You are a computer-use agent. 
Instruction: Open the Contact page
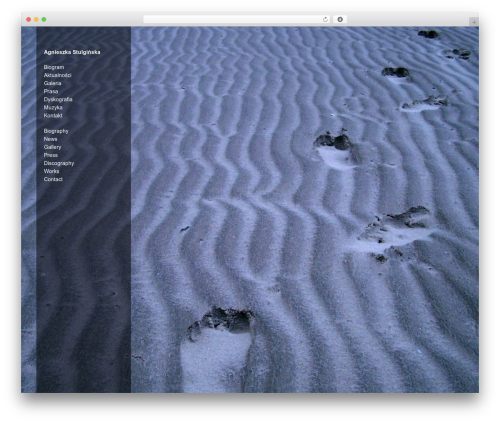point(53,179)
